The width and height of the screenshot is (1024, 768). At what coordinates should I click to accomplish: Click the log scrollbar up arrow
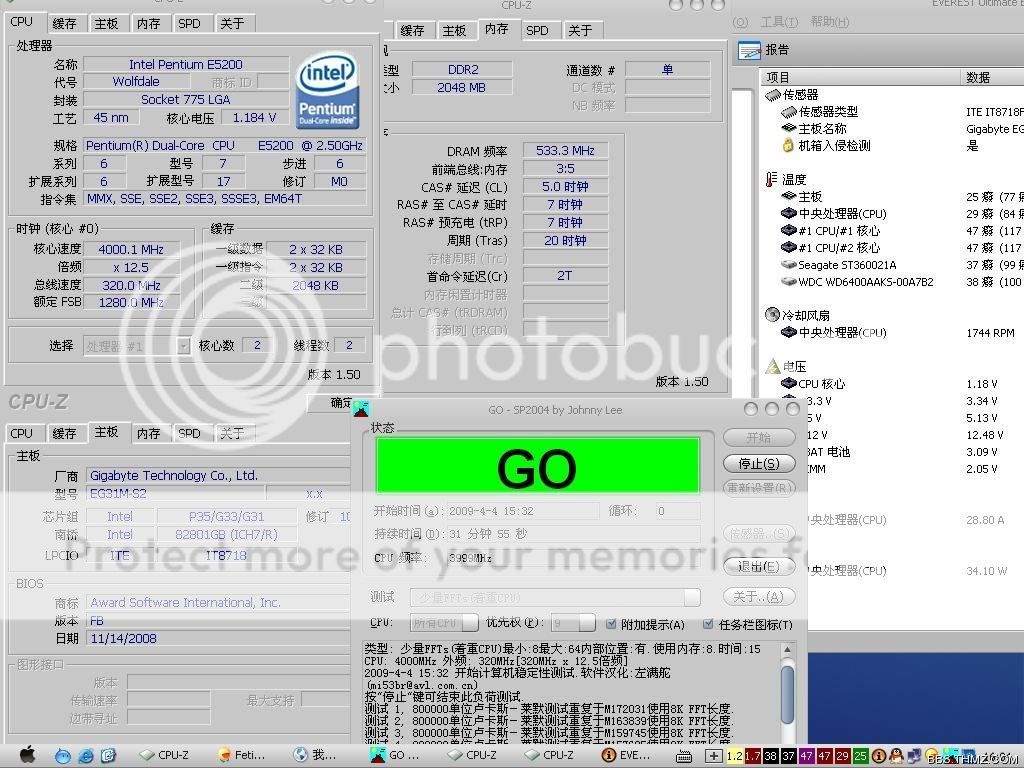(788, 650)
